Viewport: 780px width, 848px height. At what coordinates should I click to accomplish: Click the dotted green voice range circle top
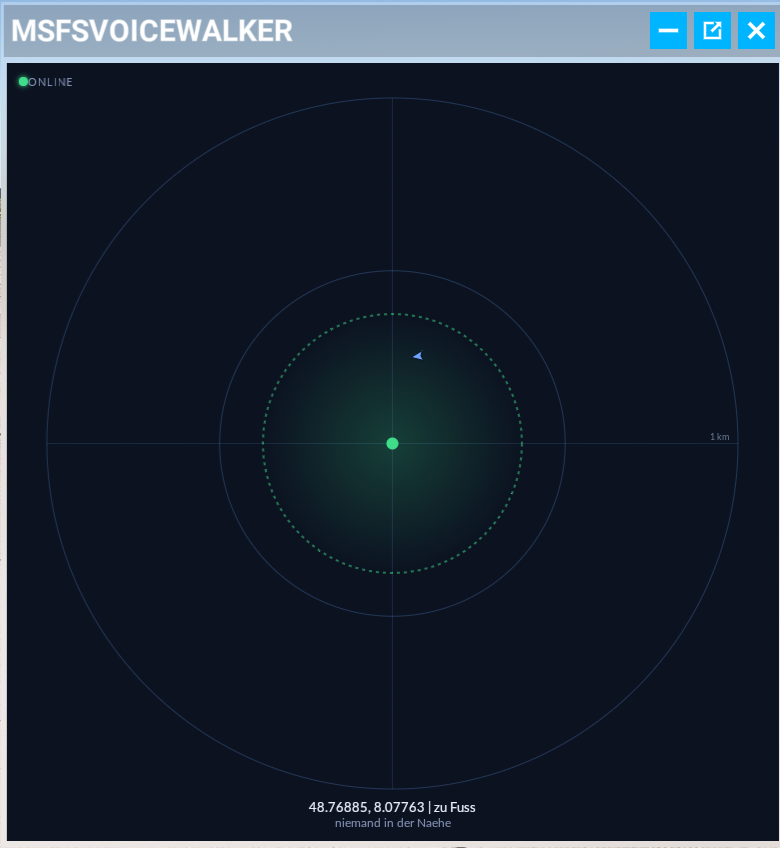(x=392, y=314)
